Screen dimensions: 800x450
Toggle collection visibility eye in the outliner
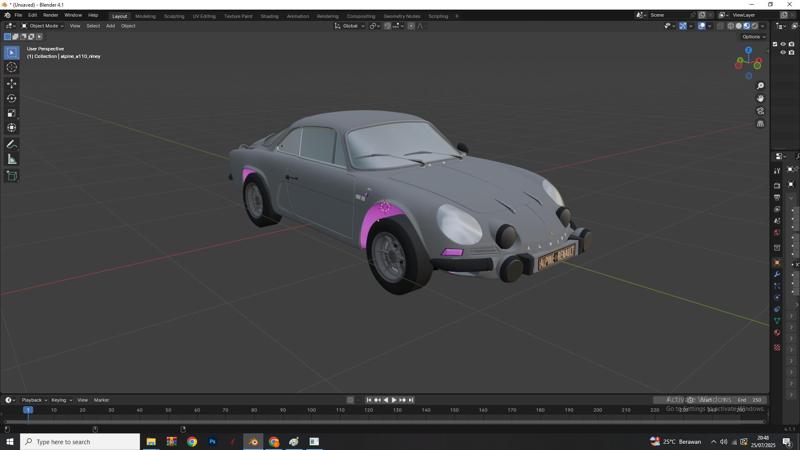pos(783,44)
